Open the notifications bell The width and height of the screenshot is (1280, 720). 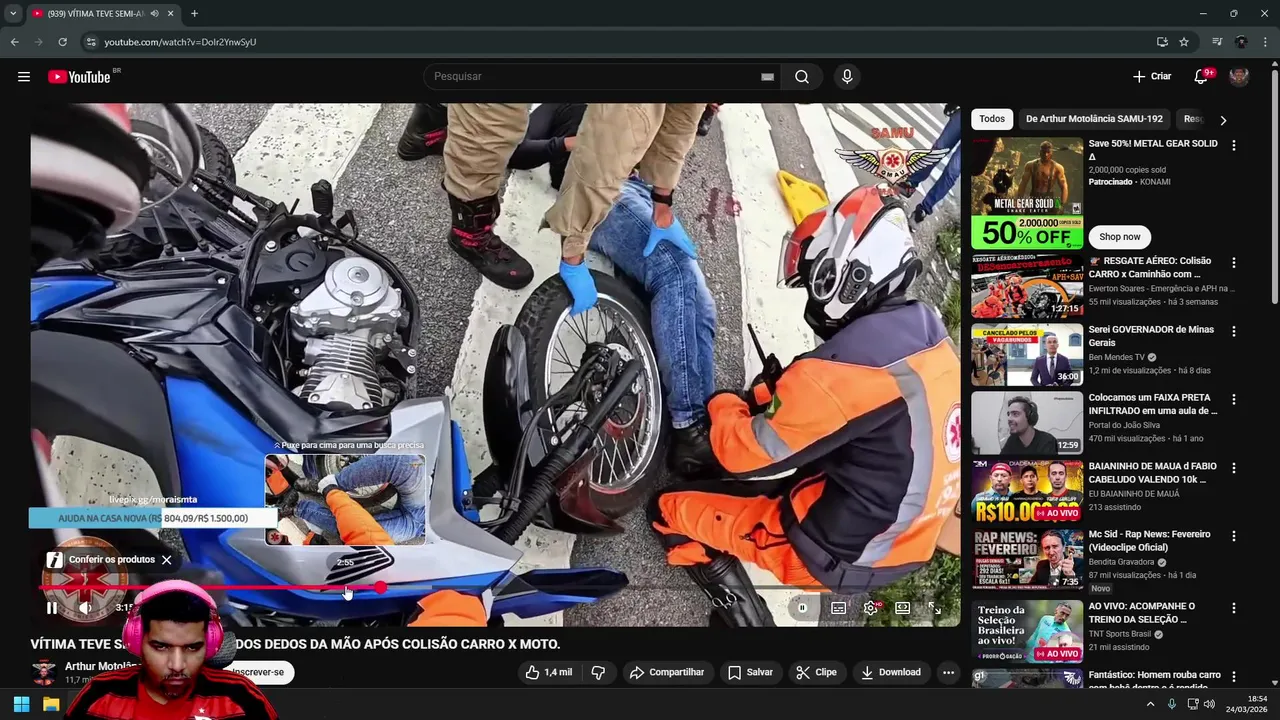pyautogui.click(x=1201, y=77)
